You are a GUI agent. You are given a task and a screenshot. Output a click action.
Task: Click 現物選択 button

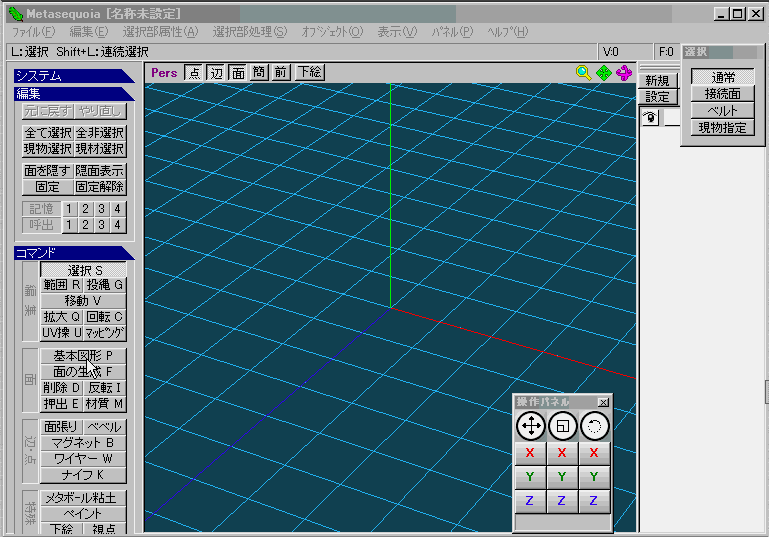tap(48, 149)
